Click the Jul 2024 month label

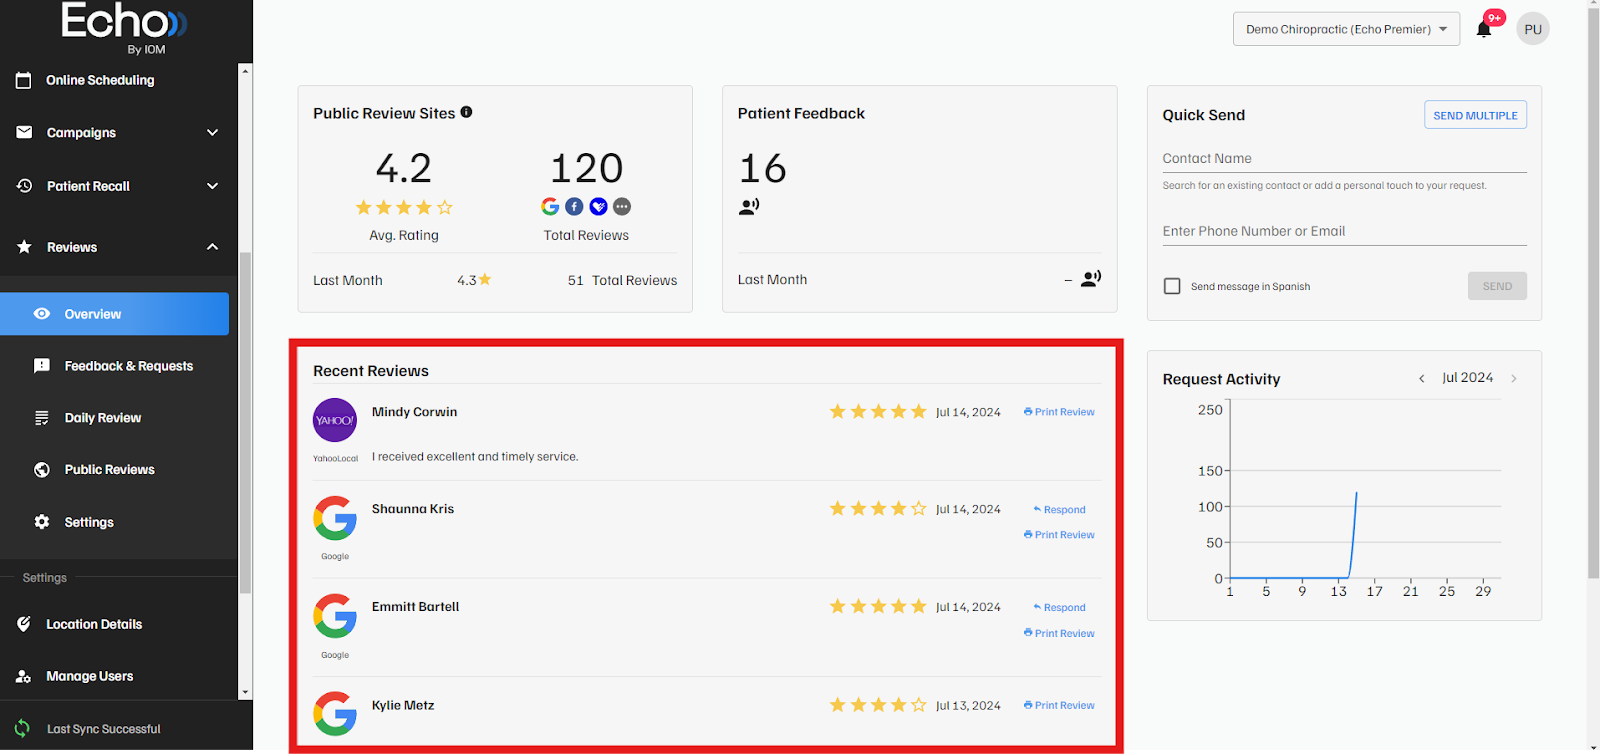tap(1467, 378)
